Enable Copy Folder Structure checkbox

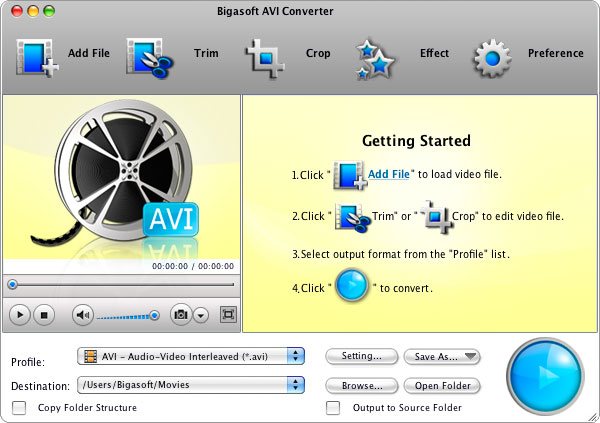[x=19, y=408]
